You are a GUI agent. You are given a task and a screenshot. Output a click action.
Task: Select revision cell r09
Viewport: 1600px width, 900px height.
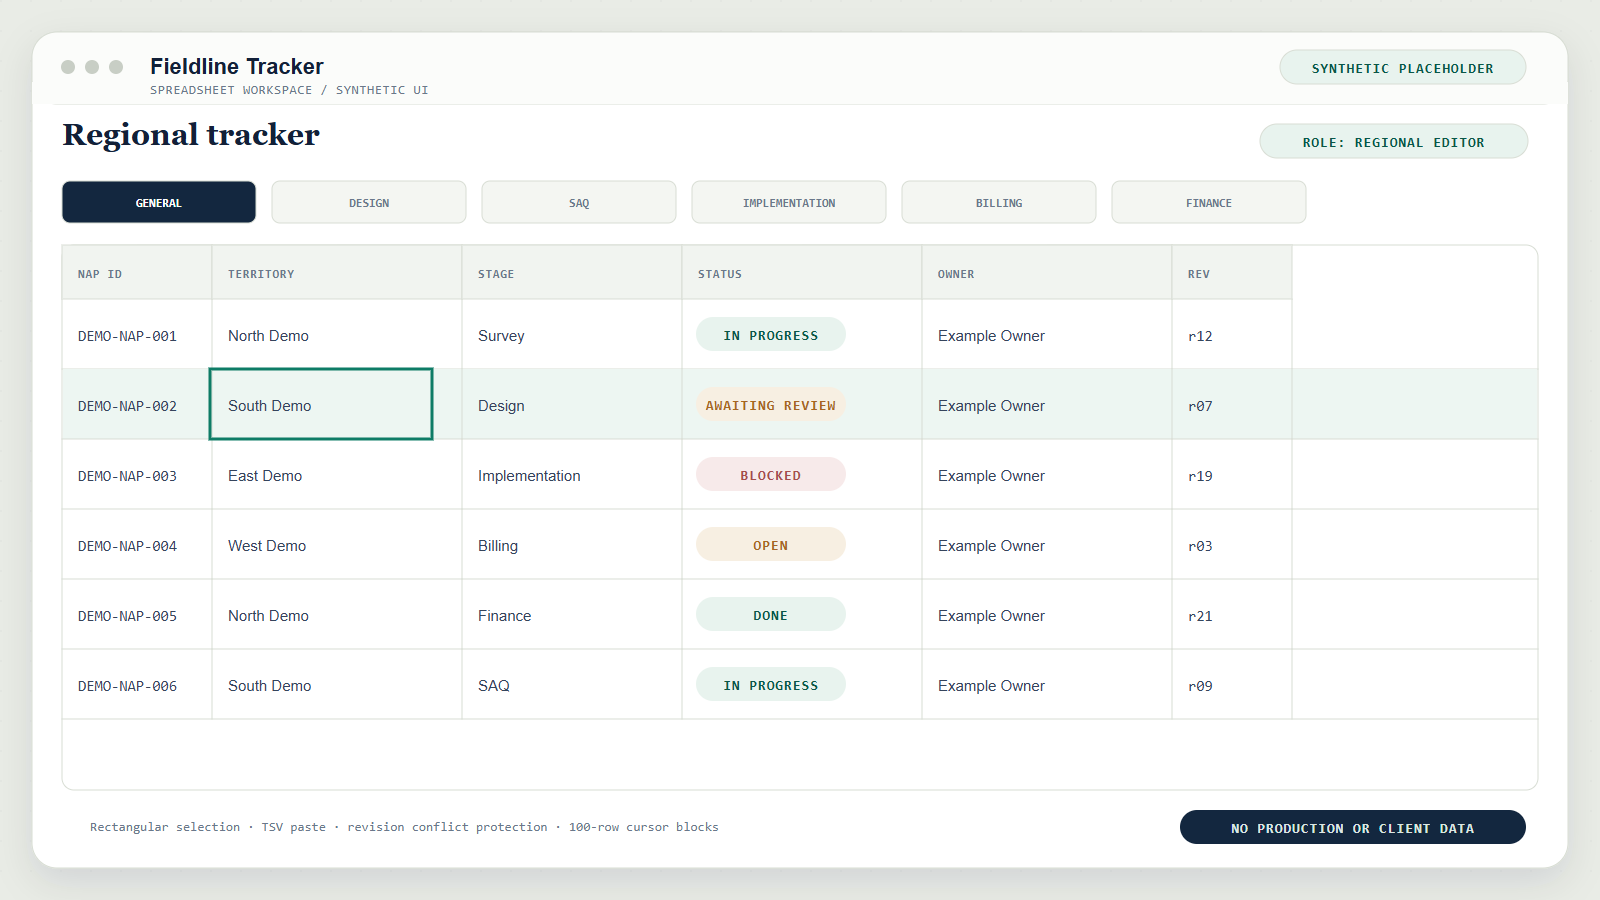[x=1232, y=685]
